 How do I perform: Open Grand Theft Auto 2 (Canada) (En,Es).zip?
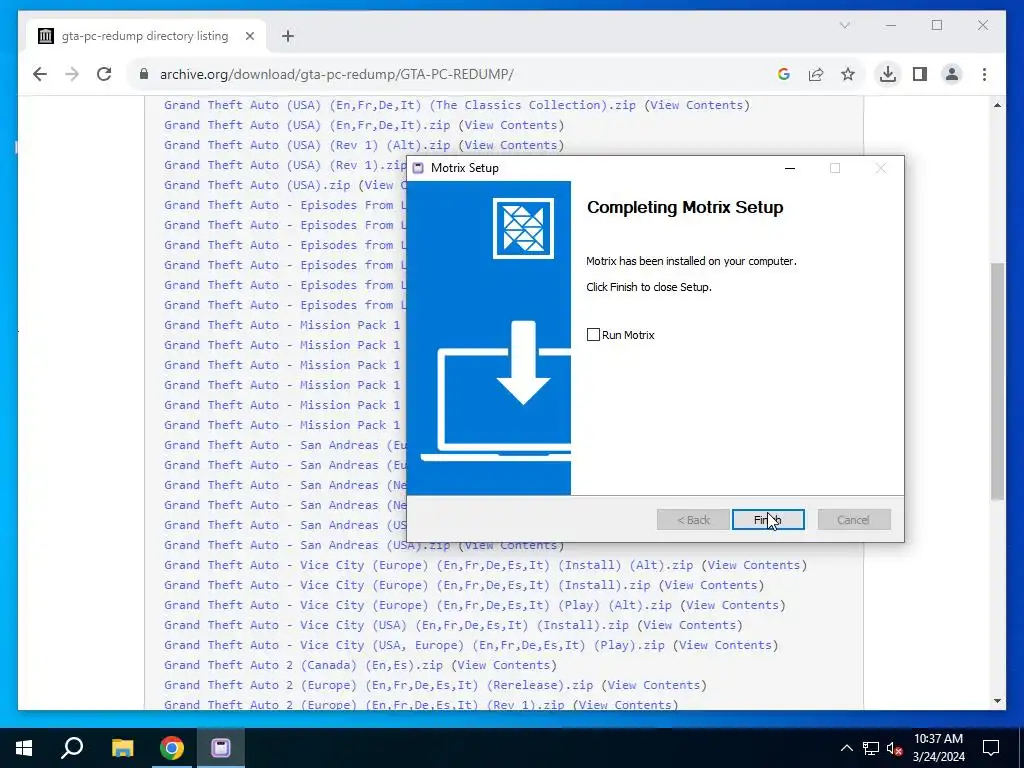pos(303,665)
